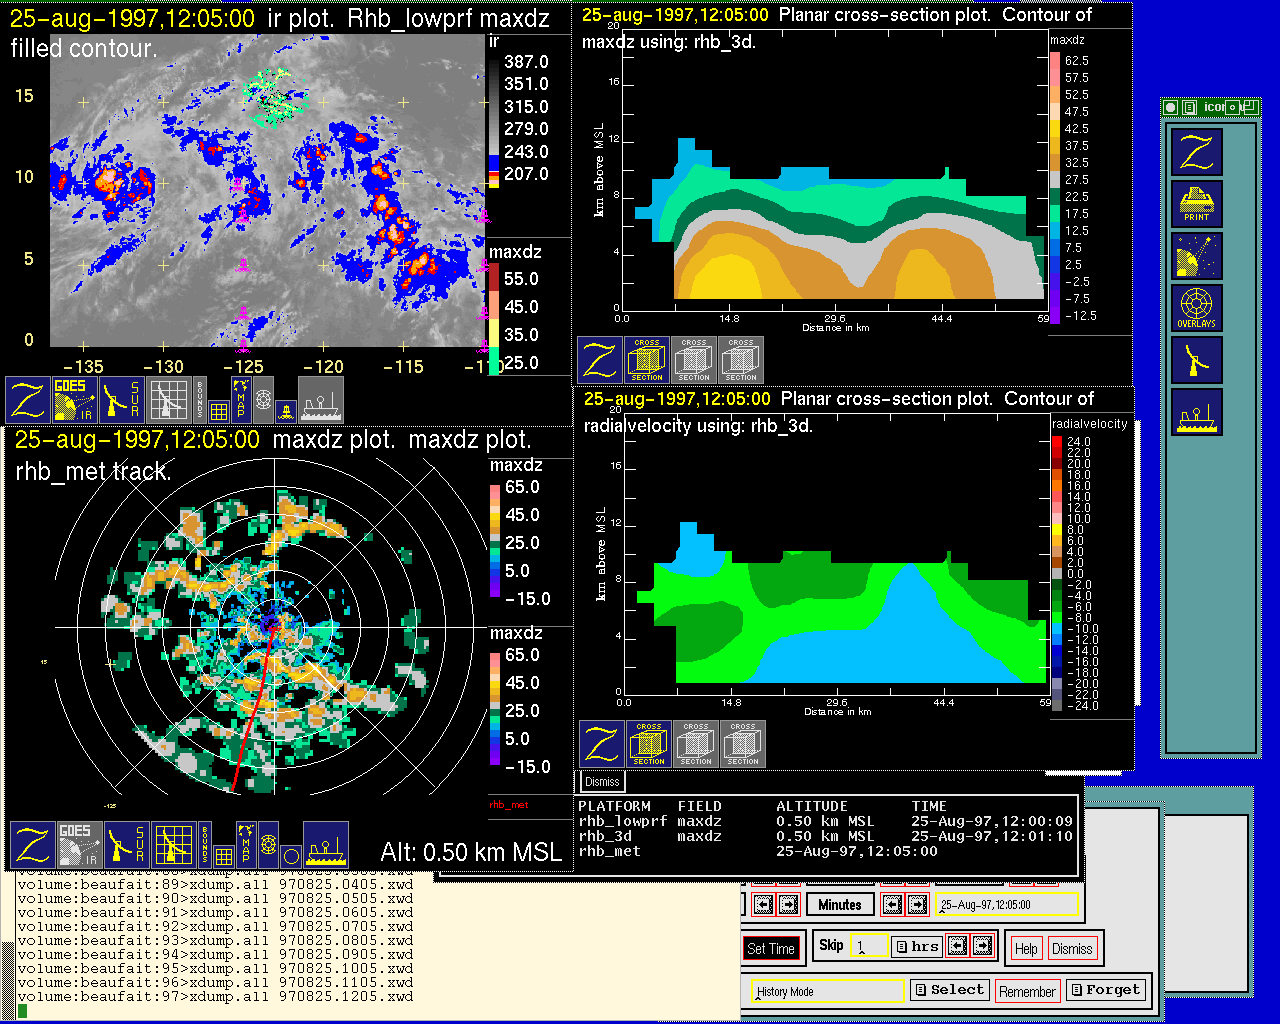Select the active CROSS SECTION icon in maxdz cross-section
The height and width of the screenshot is (1024, 1280).
pyautogui.click(x=647, y=360)
